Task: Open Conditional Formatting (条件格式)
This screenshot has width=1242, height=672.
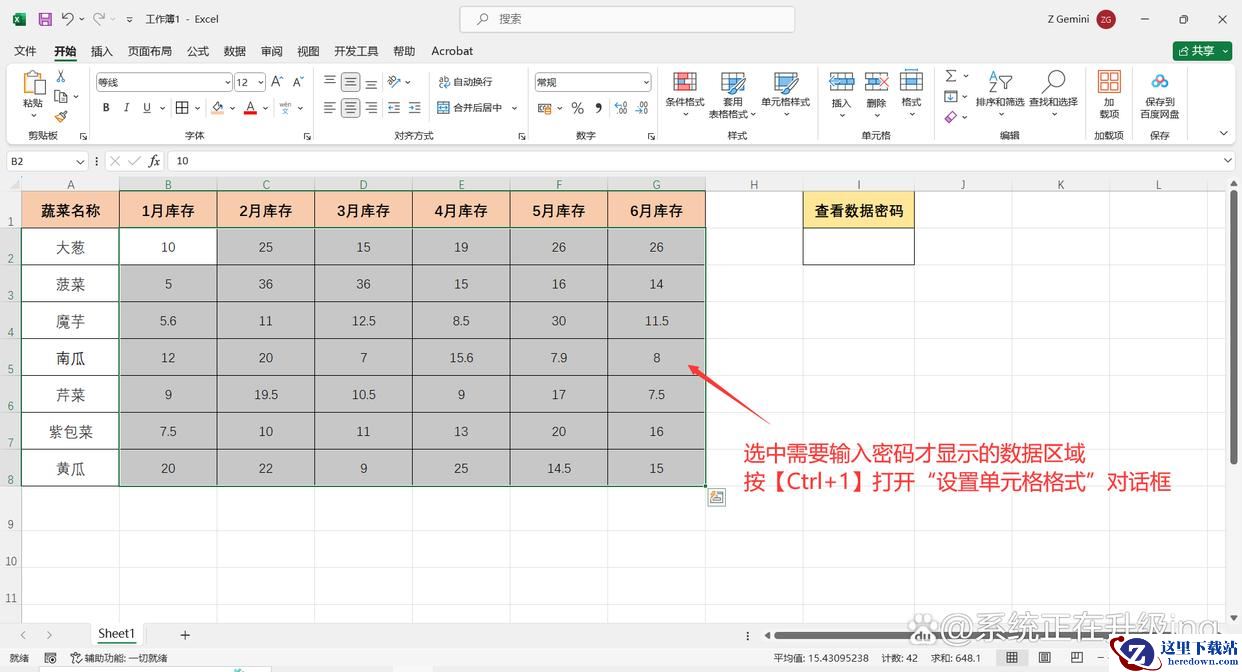Action: [685, 90]
